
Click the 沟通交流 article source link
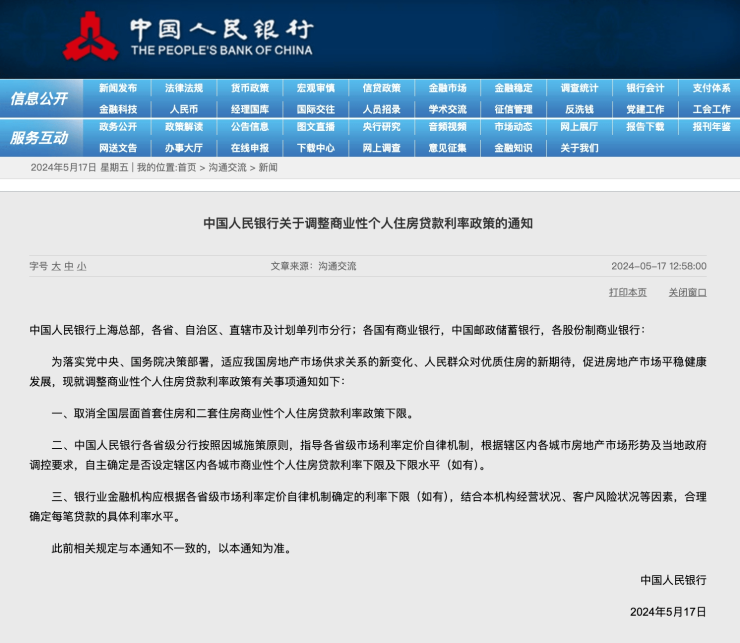tap(337, 266)
